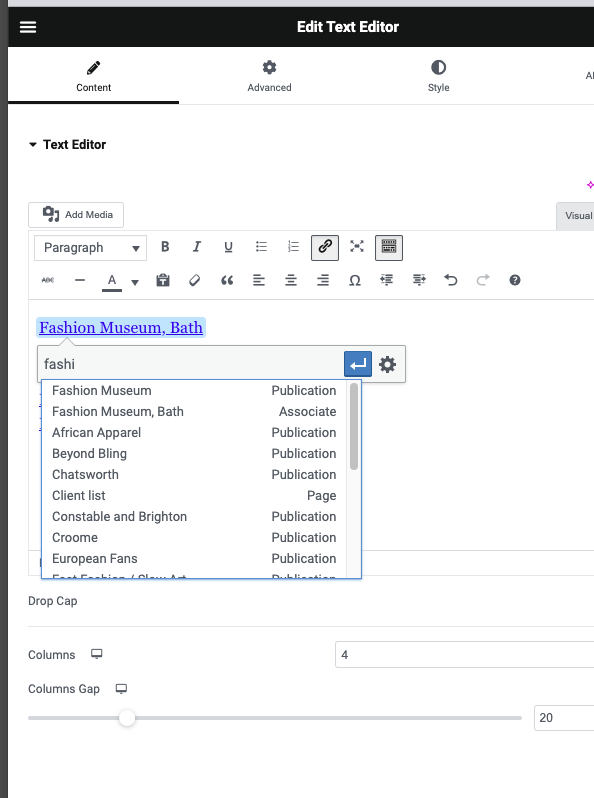Toggle the toolbar toggle (kitchen sink) icon
Viewport: 594px width, 798px height.
pyautogui.click(x=389, y=247)
